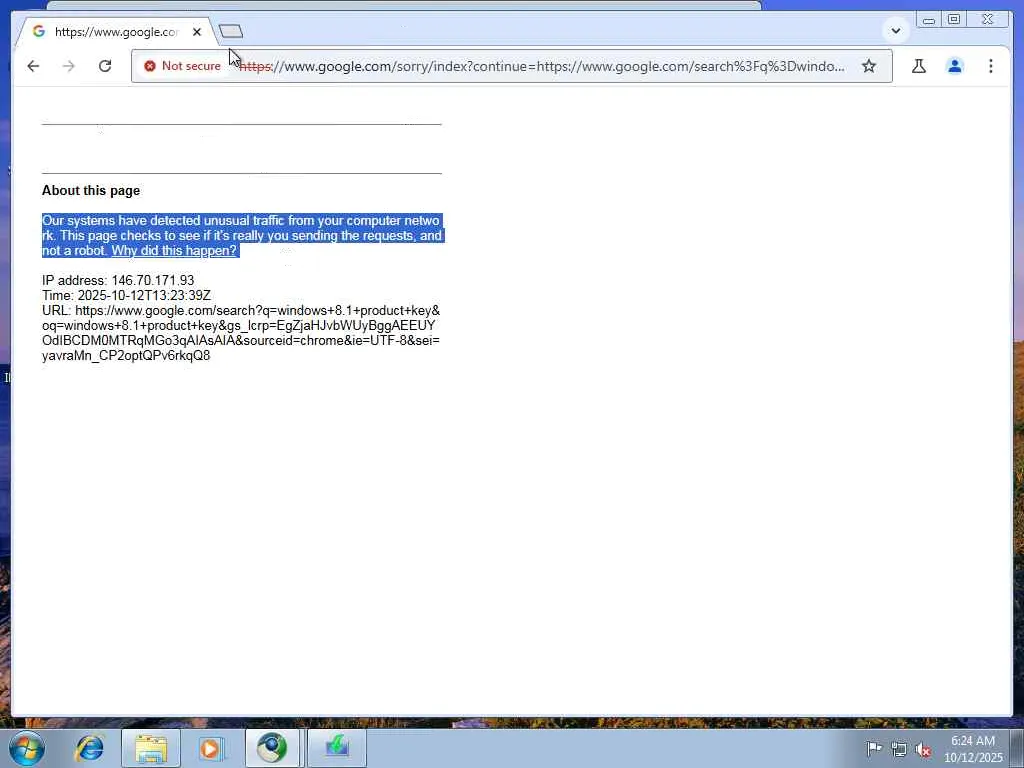
Task: Click the URL text with product+key query
Action: (x=241, y=333)
